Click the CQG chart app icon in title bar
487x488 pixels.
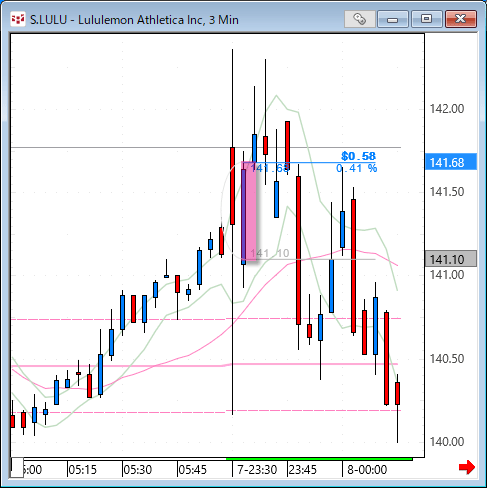click(x=18, y=19)
